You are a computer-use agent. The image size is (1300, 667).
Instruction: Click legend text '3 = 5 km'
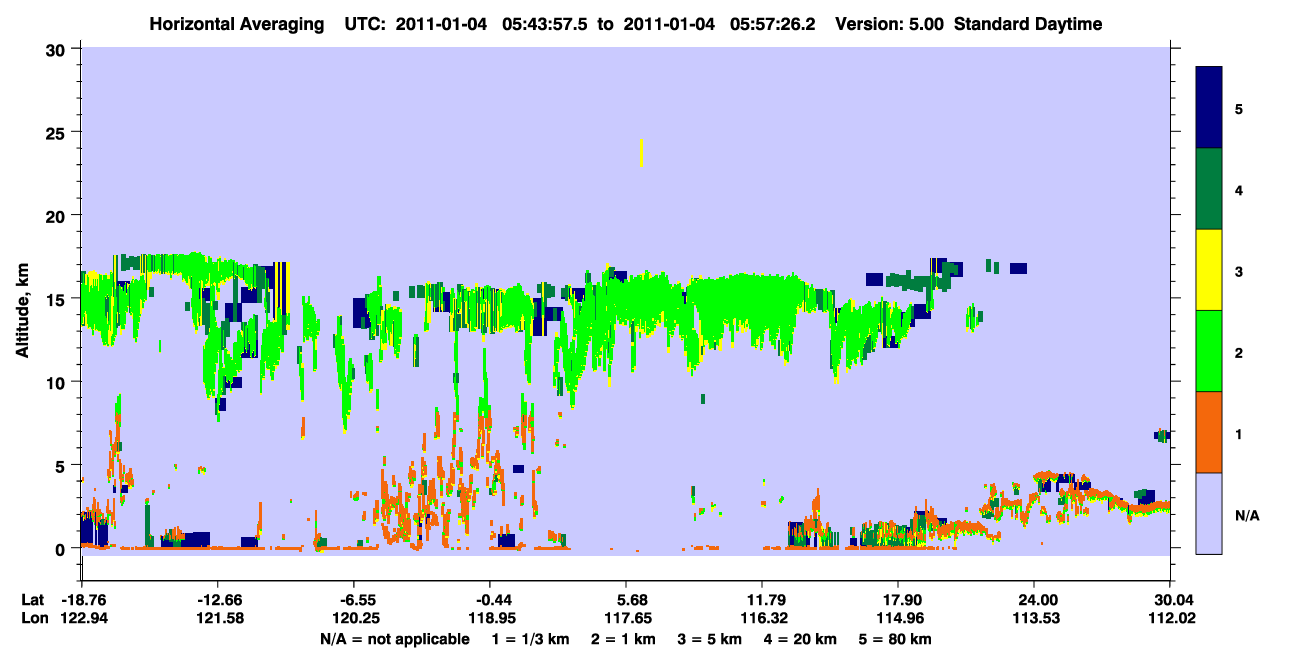(710, 639)
